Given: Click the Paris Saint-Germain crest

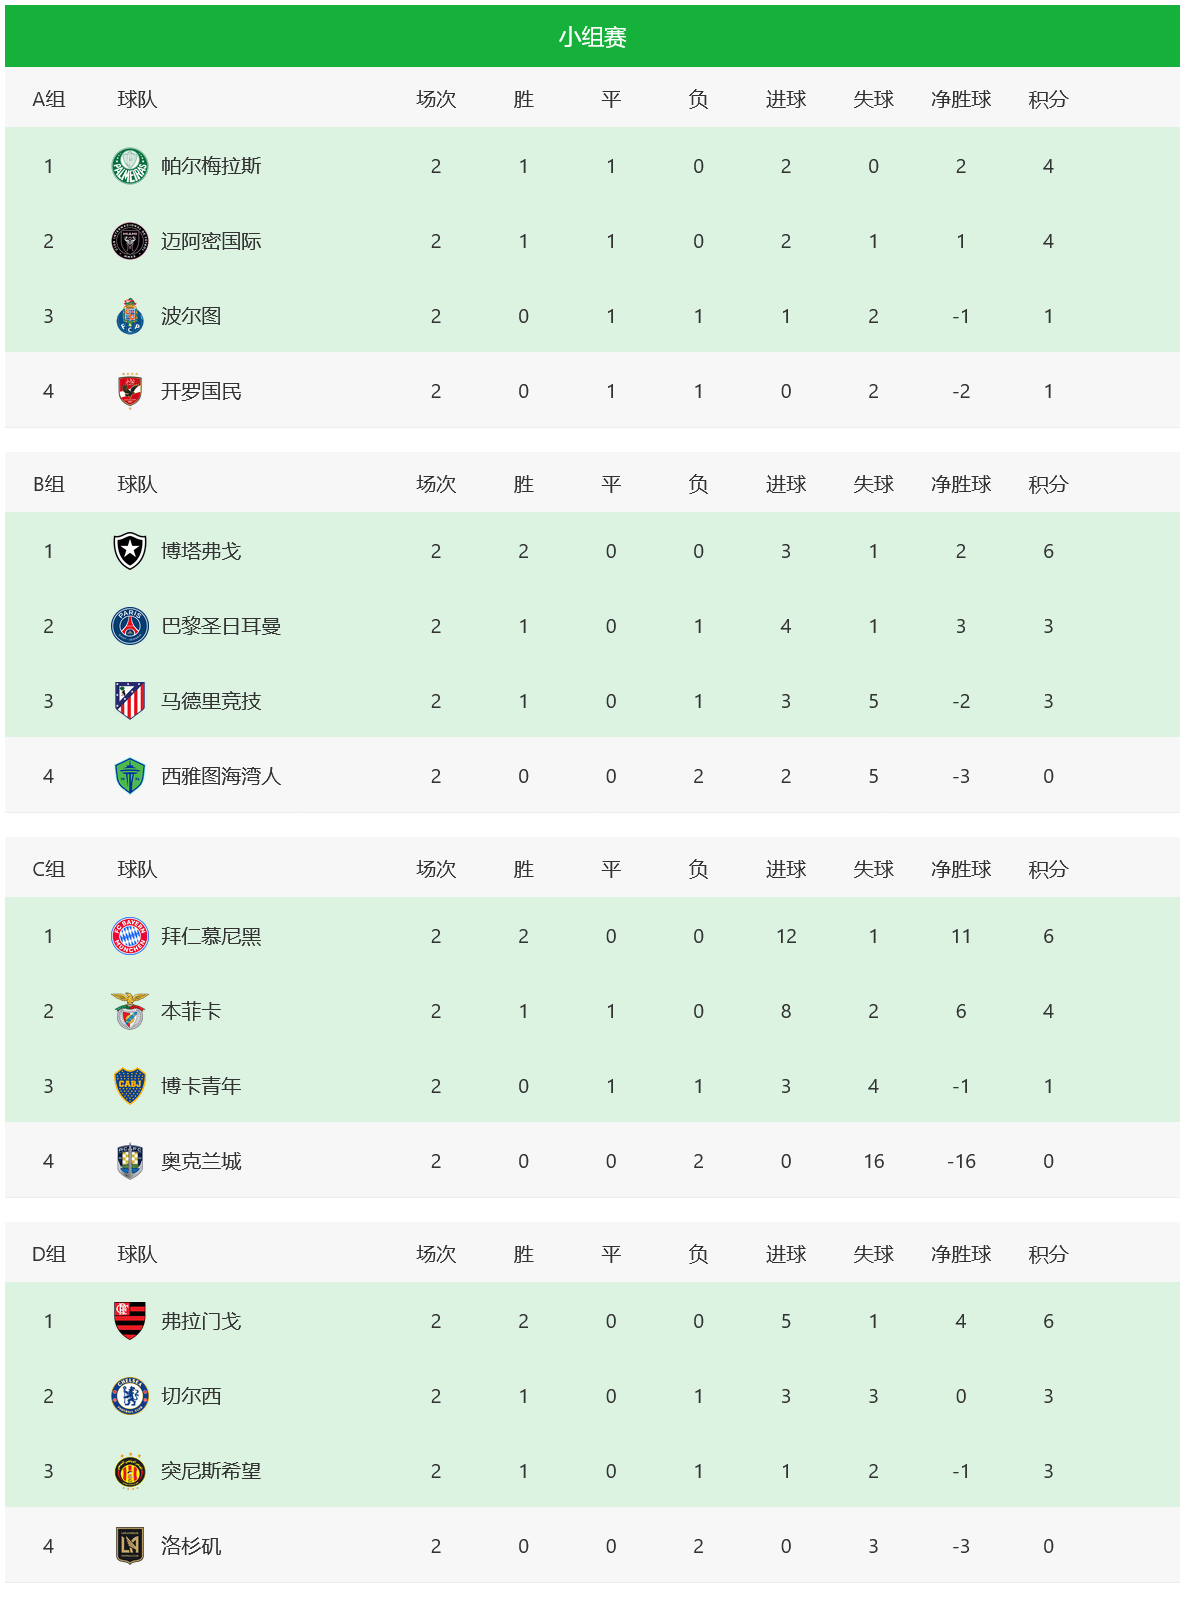Looking at the screenshot, I should coord(130,626).
